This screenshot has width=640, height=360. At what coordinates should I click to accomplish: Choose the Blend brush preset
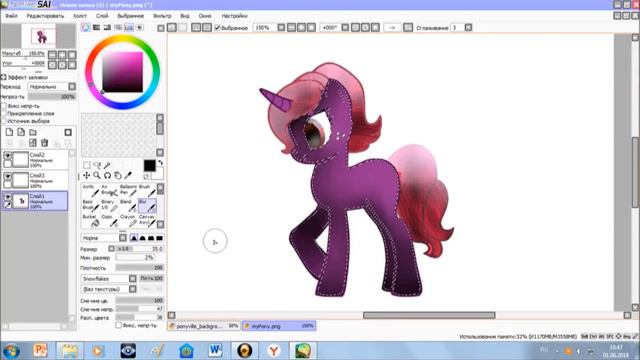click(x=128, y=206)
